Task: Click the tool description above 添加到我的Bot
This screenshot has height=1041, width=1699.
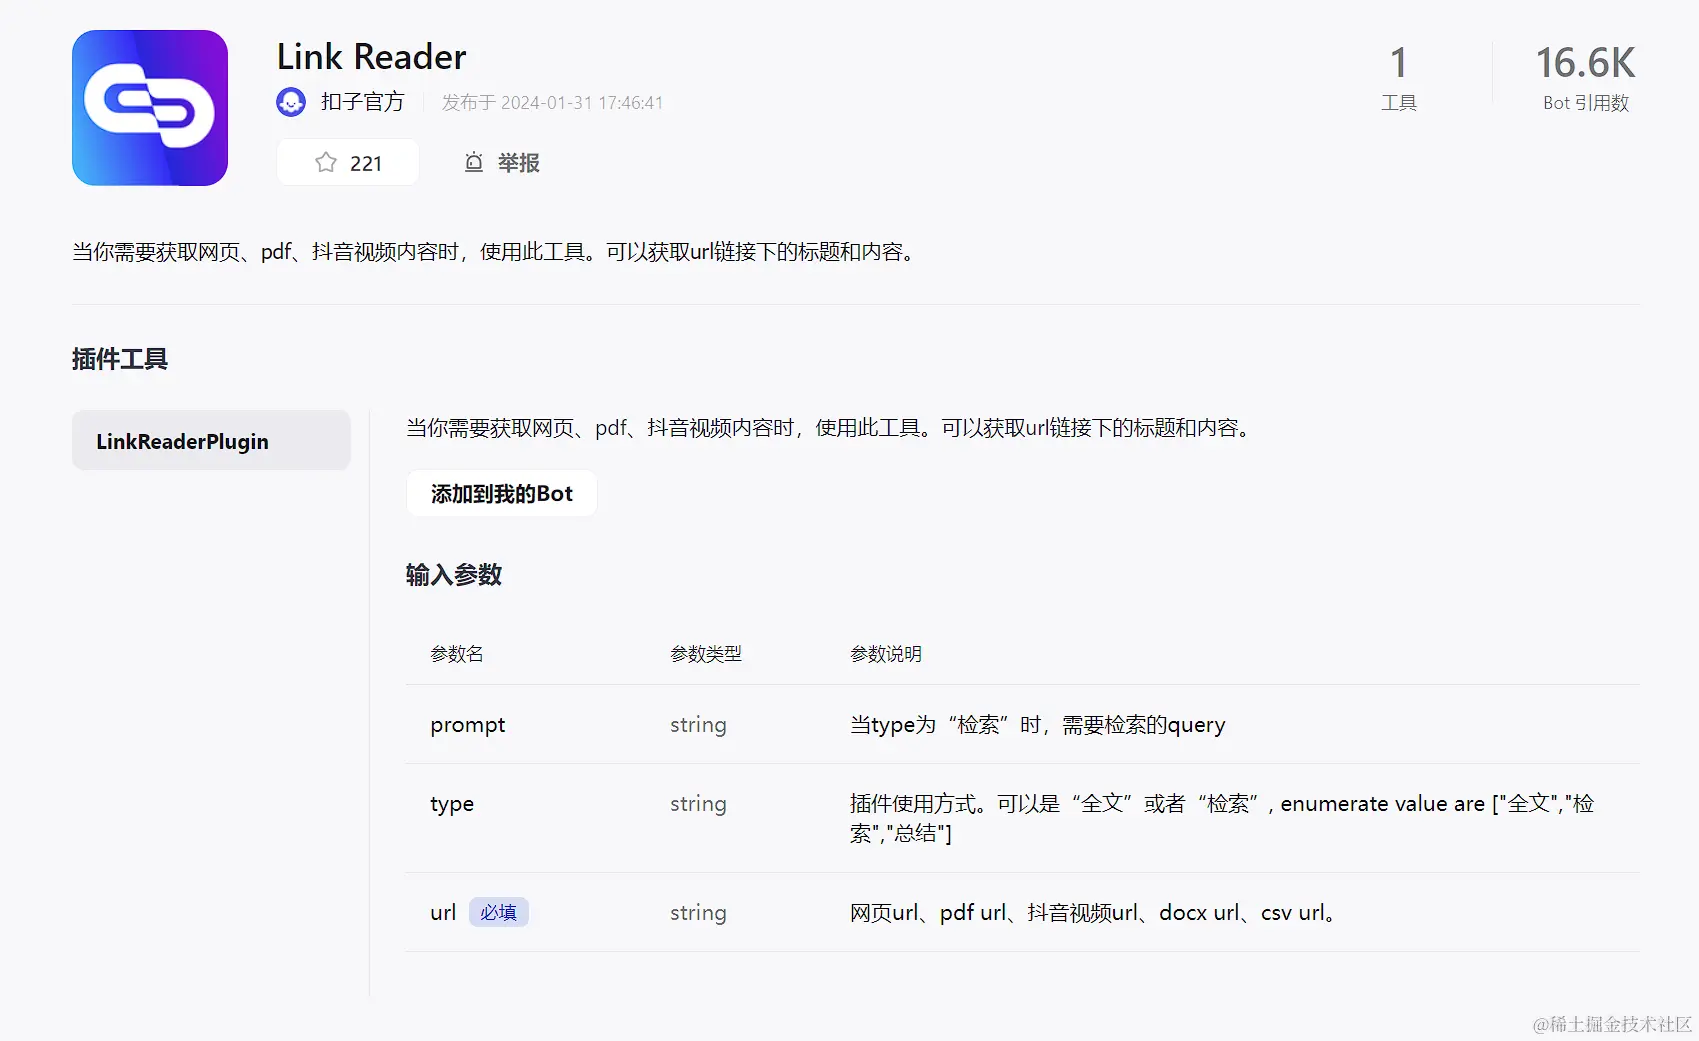Action: [x=829, y=428]
